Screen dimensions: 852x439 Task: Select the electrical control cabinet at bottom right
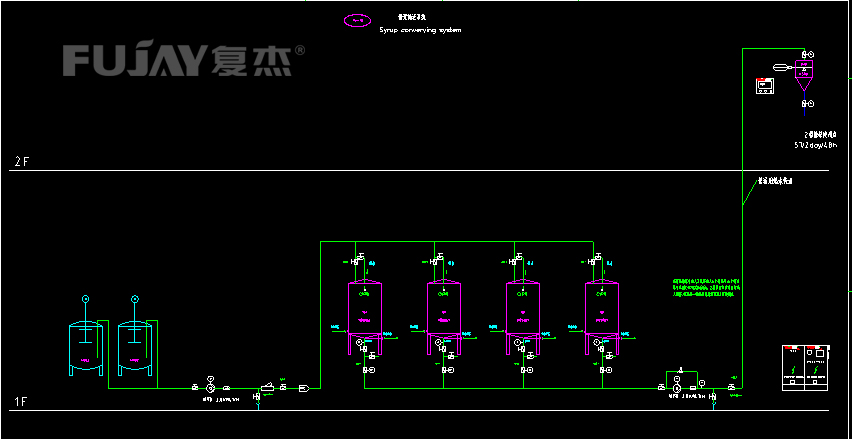(x=805, y=366)
